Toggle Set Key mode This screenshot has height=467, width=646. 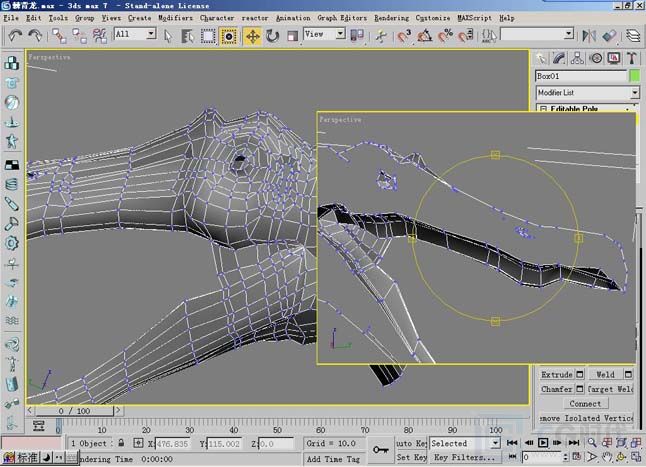click(411, 457)
